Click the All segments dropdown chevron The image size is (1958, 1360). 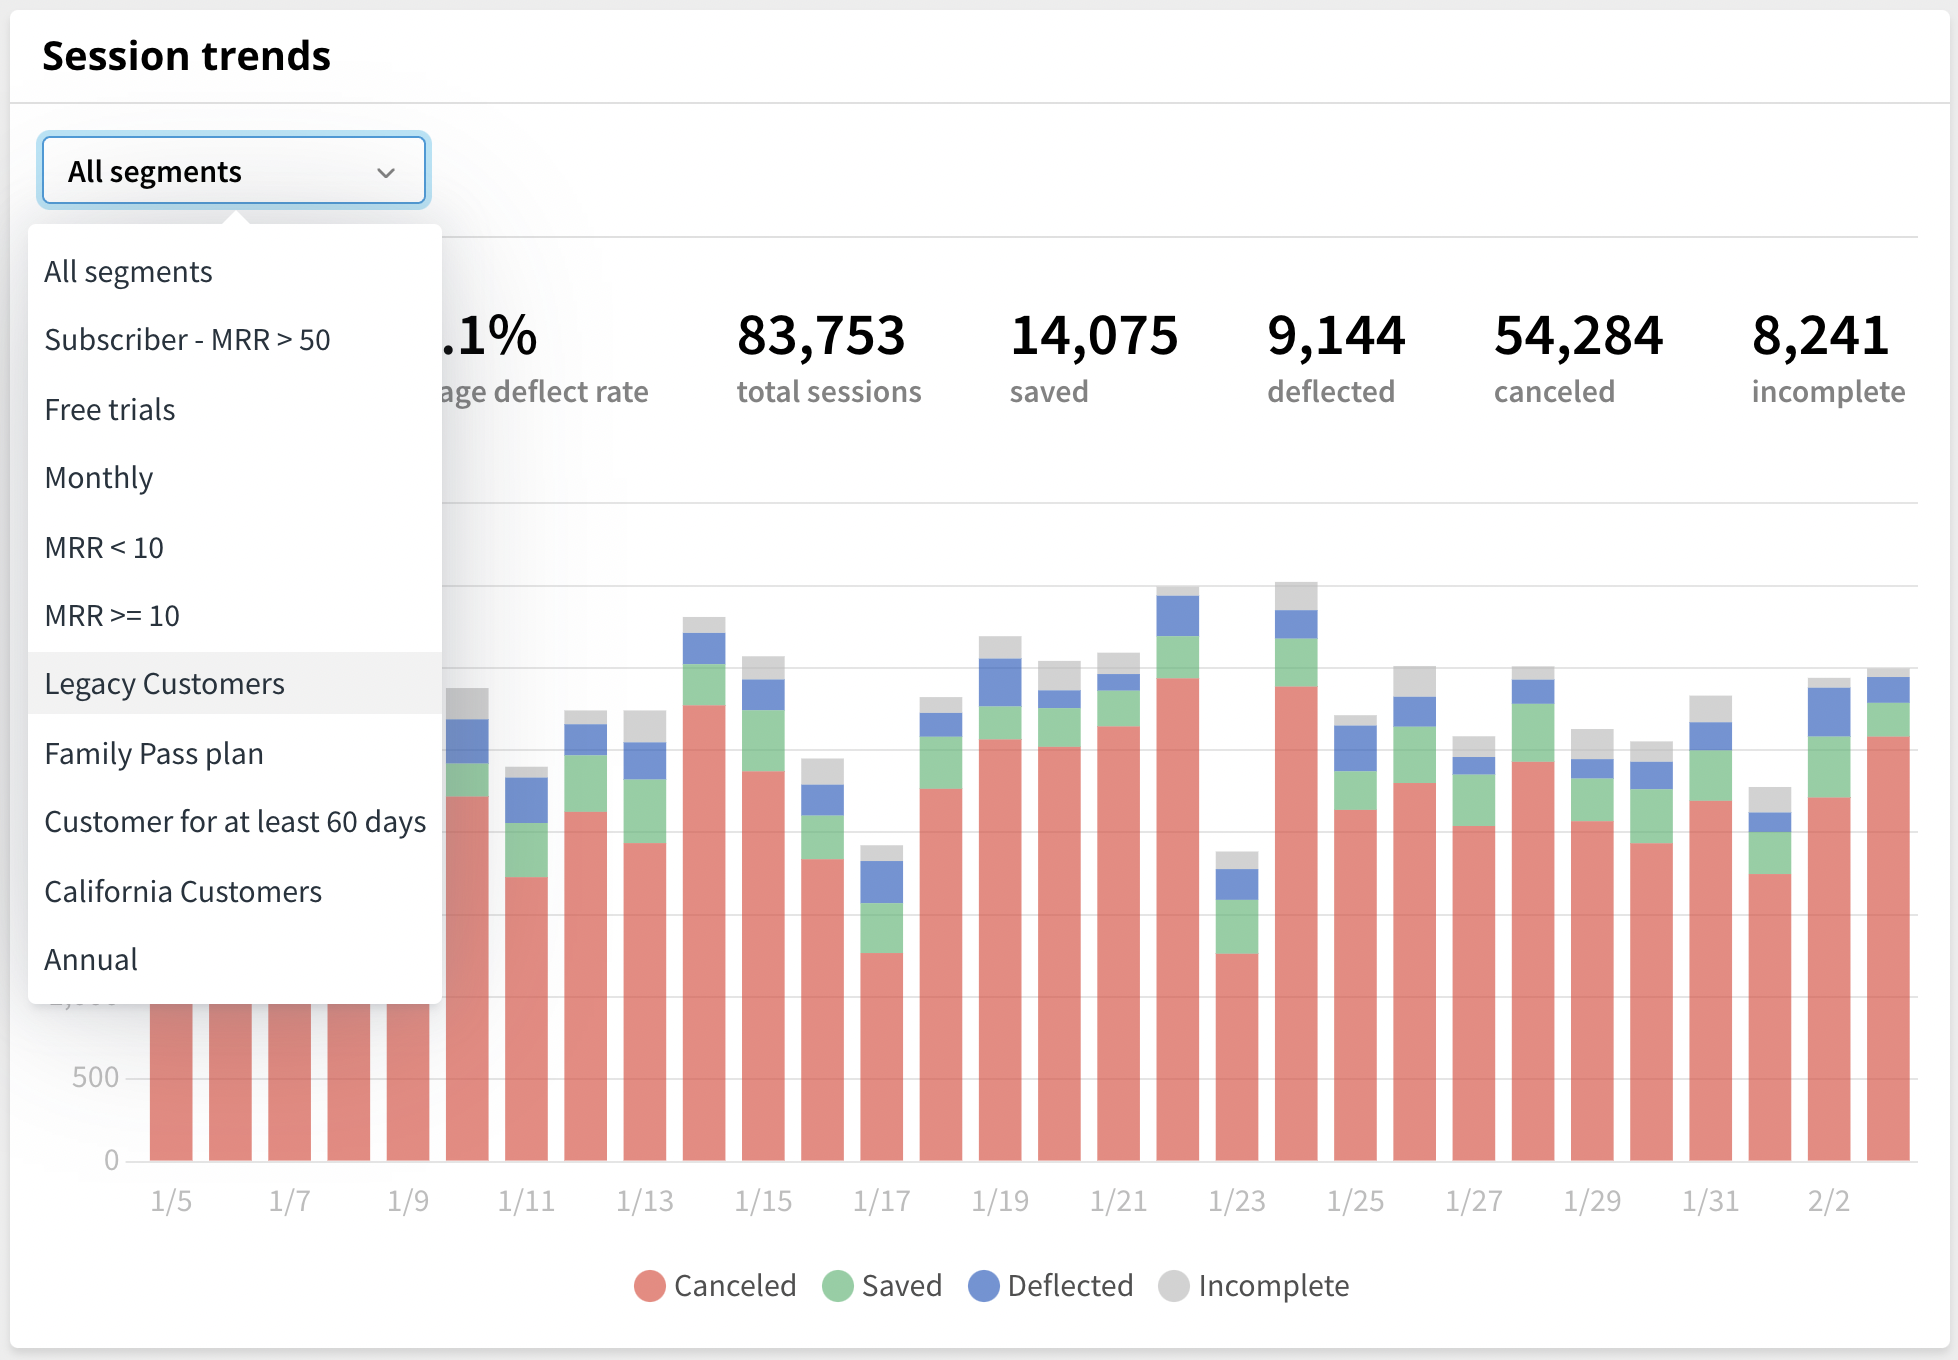(386, 172)
